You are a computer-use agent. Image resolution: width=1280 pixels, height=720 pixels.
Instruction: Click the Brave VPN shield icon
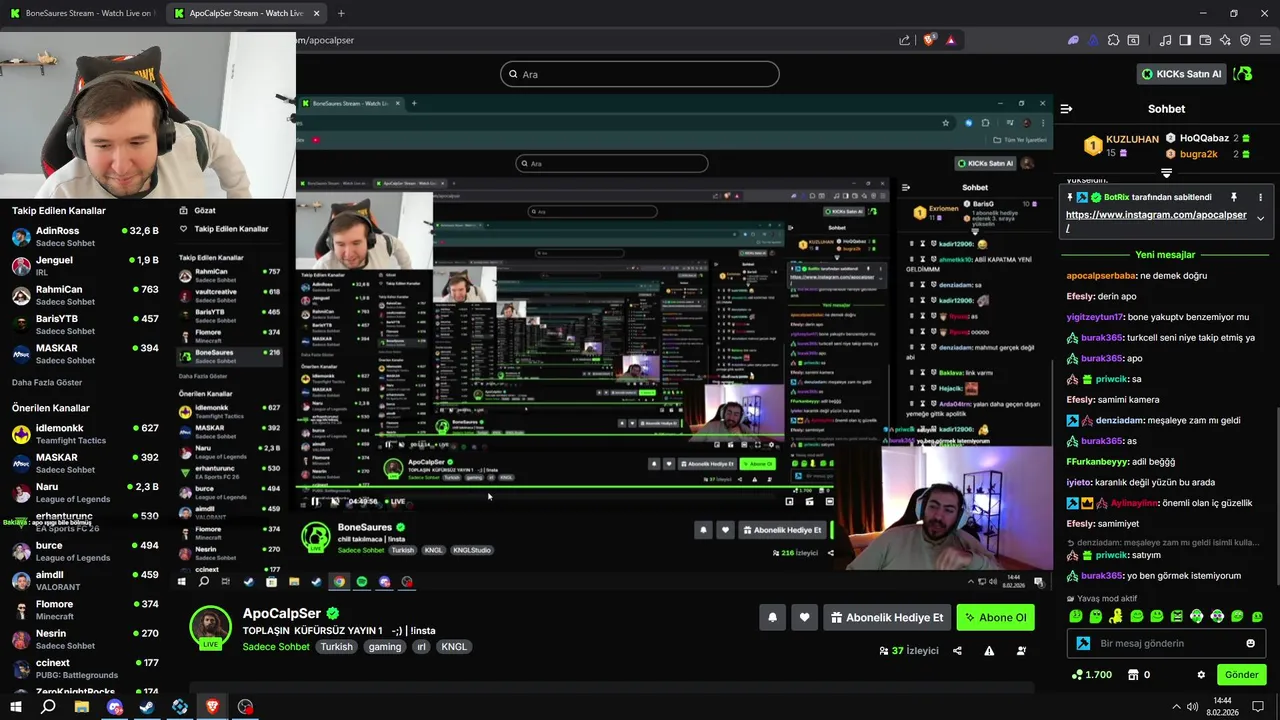(x=1245, y=40)
